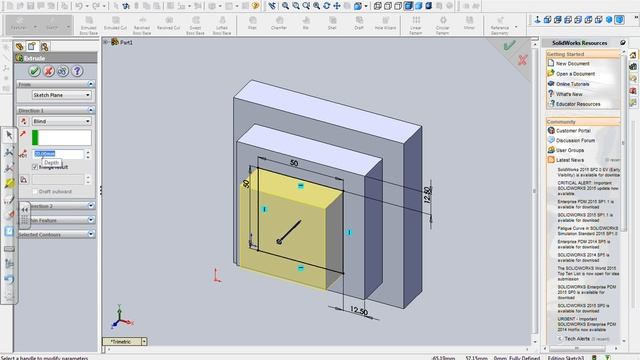Reverse direction icon beside Blind dropdown
Image resolution: width=640 pixels, height=360 pixels.
pos(23,121)
